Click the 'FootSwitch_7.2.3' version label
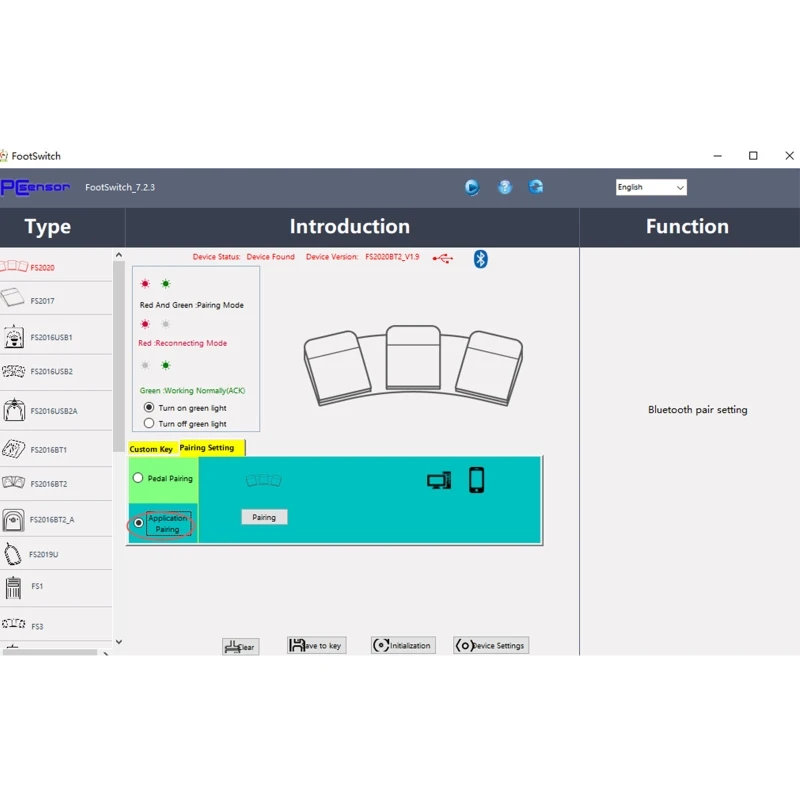This screenshot has height=800, width=800. tap(120, 187)
